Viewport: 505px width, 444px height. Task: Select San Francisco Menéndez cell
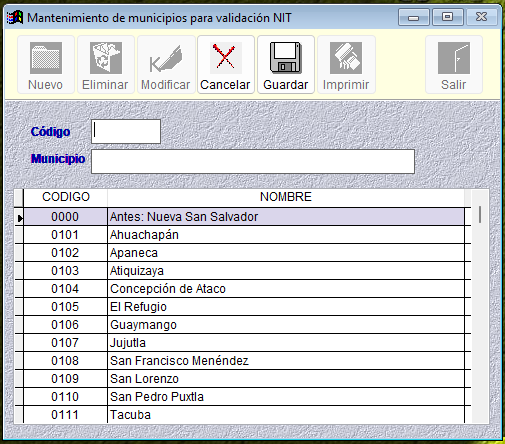click(x=286, y=361)
